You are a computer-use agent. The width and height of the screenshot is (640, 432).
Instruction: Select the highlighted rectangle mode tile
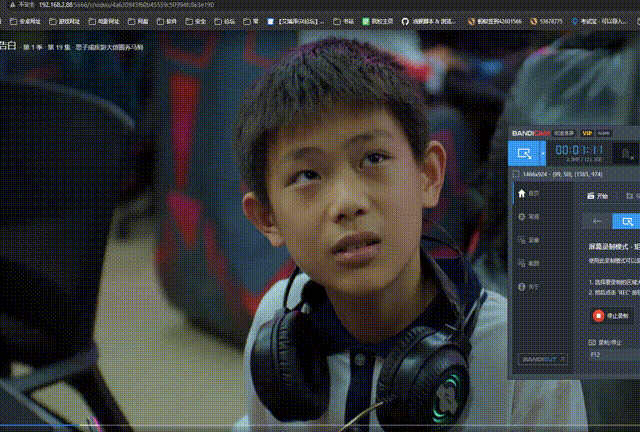pos(627,221)
